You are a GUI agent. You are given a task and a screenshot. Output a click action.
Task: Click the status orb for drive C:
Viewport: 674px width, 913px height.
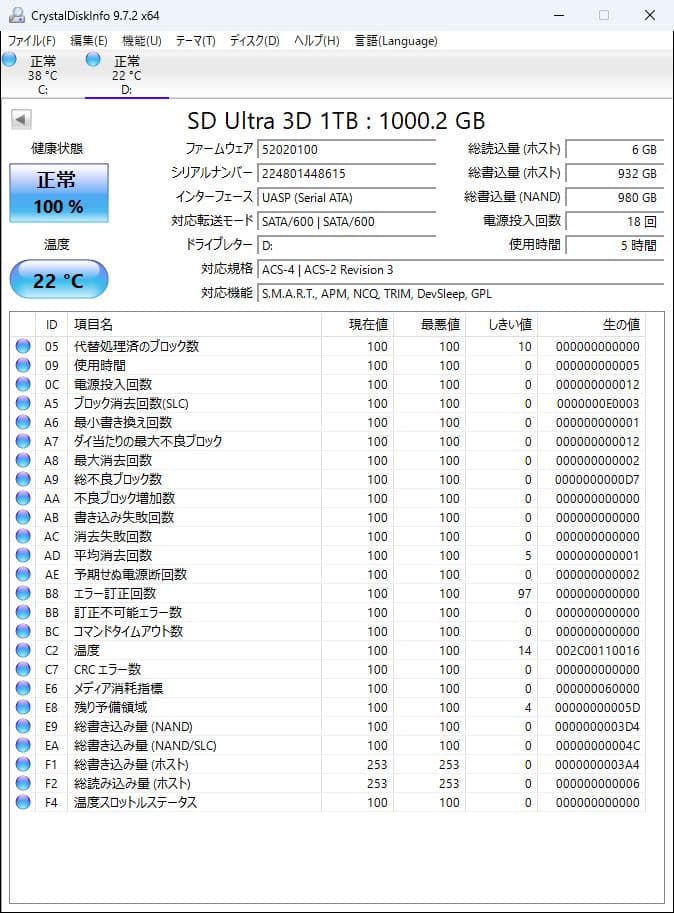9,59
